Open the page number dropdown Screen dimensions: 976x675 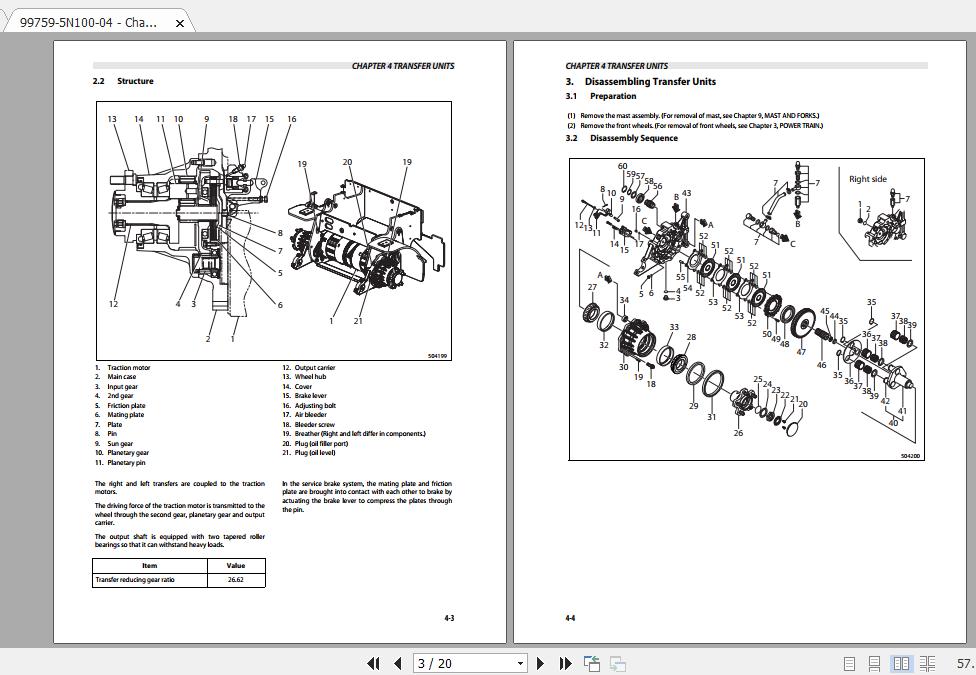(520, 663)
